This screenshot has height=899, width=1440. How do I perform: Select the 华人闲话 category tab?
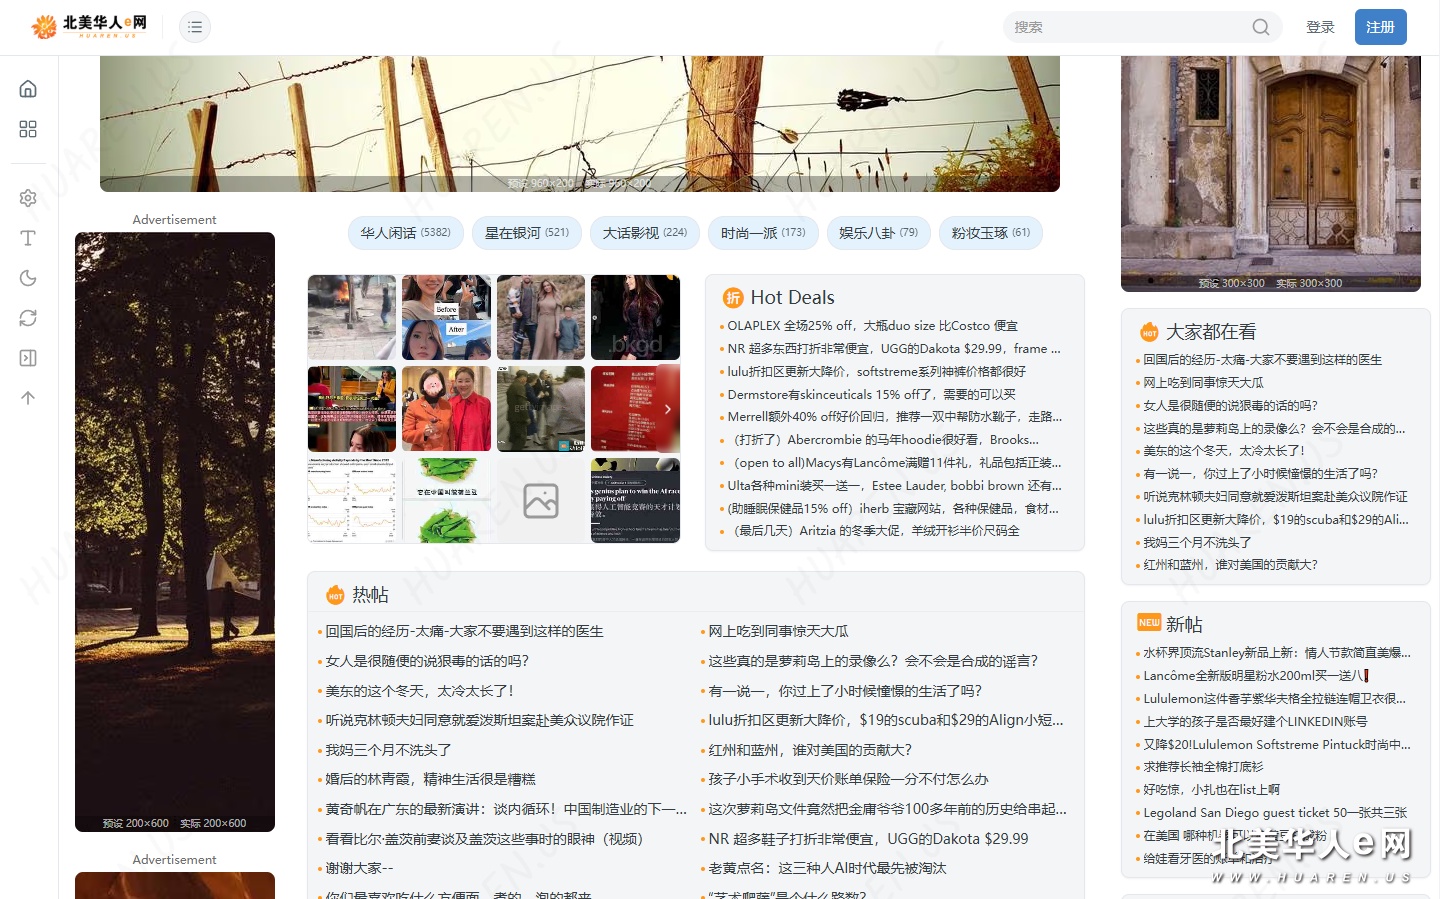[405, 233]
